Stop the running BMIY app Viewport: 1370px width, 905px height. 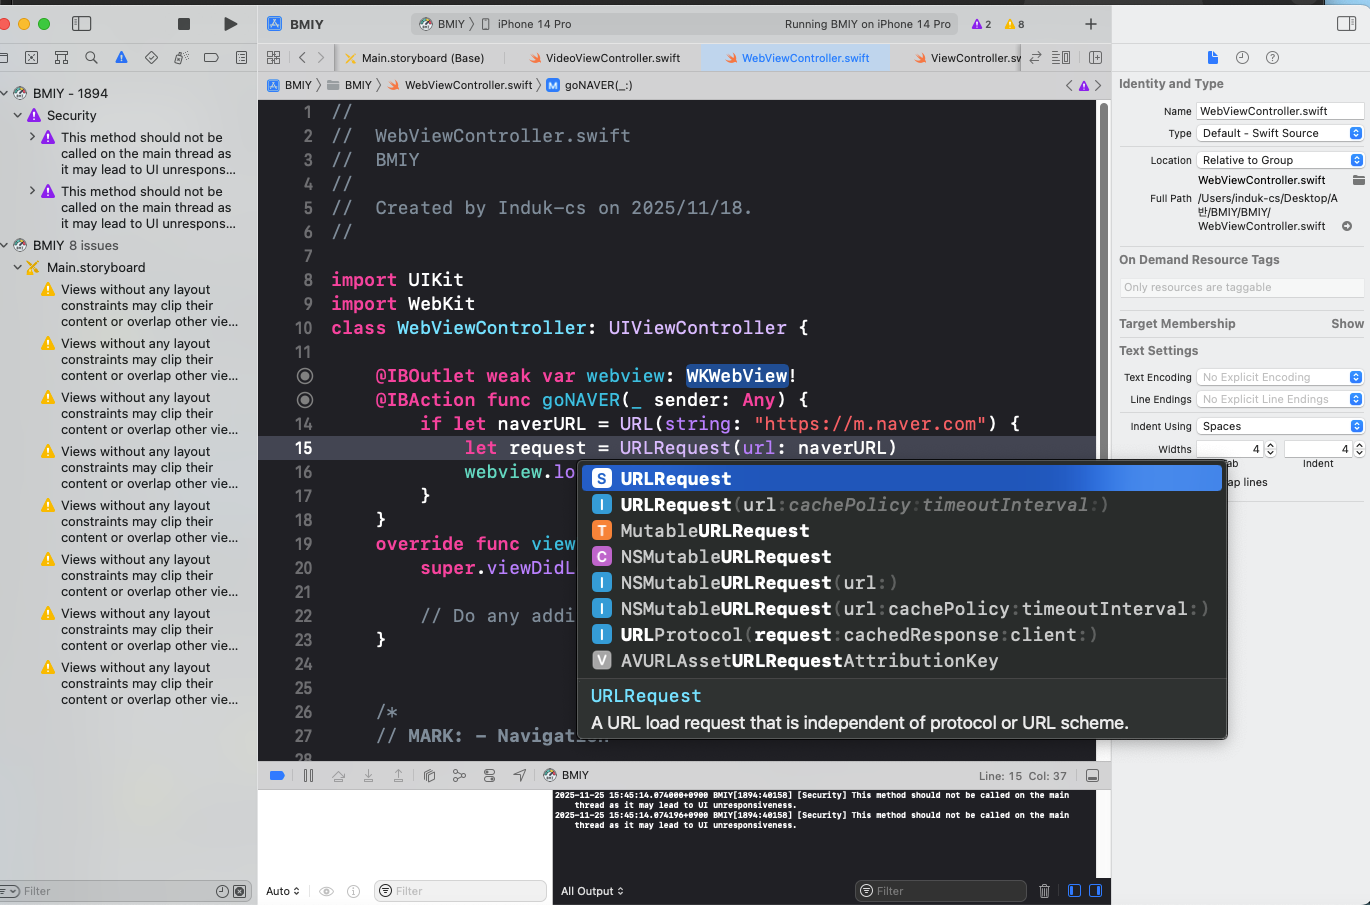coord(184,24)
